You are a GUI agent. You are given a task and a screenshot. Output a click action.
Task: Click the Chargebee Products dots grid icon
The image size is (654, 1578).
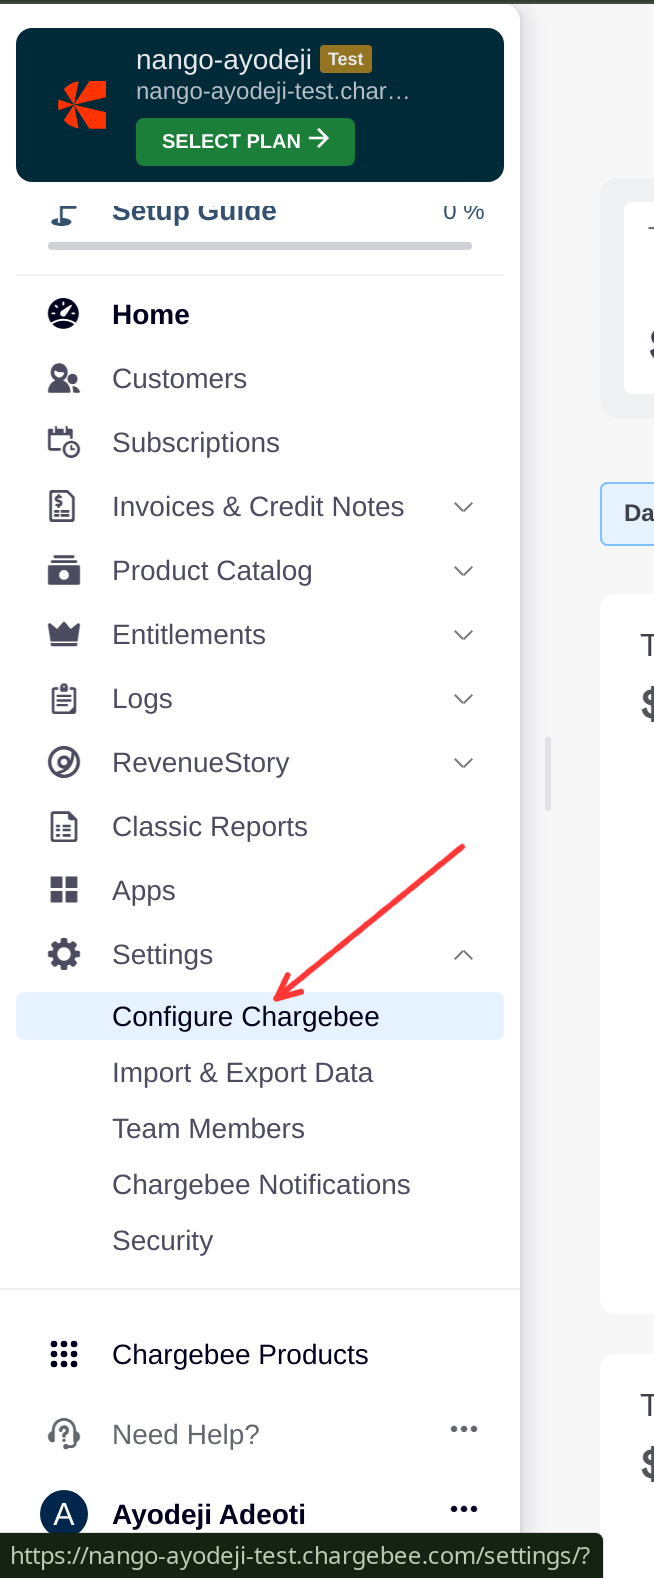pyautogui.click(x=64, y=1354)
